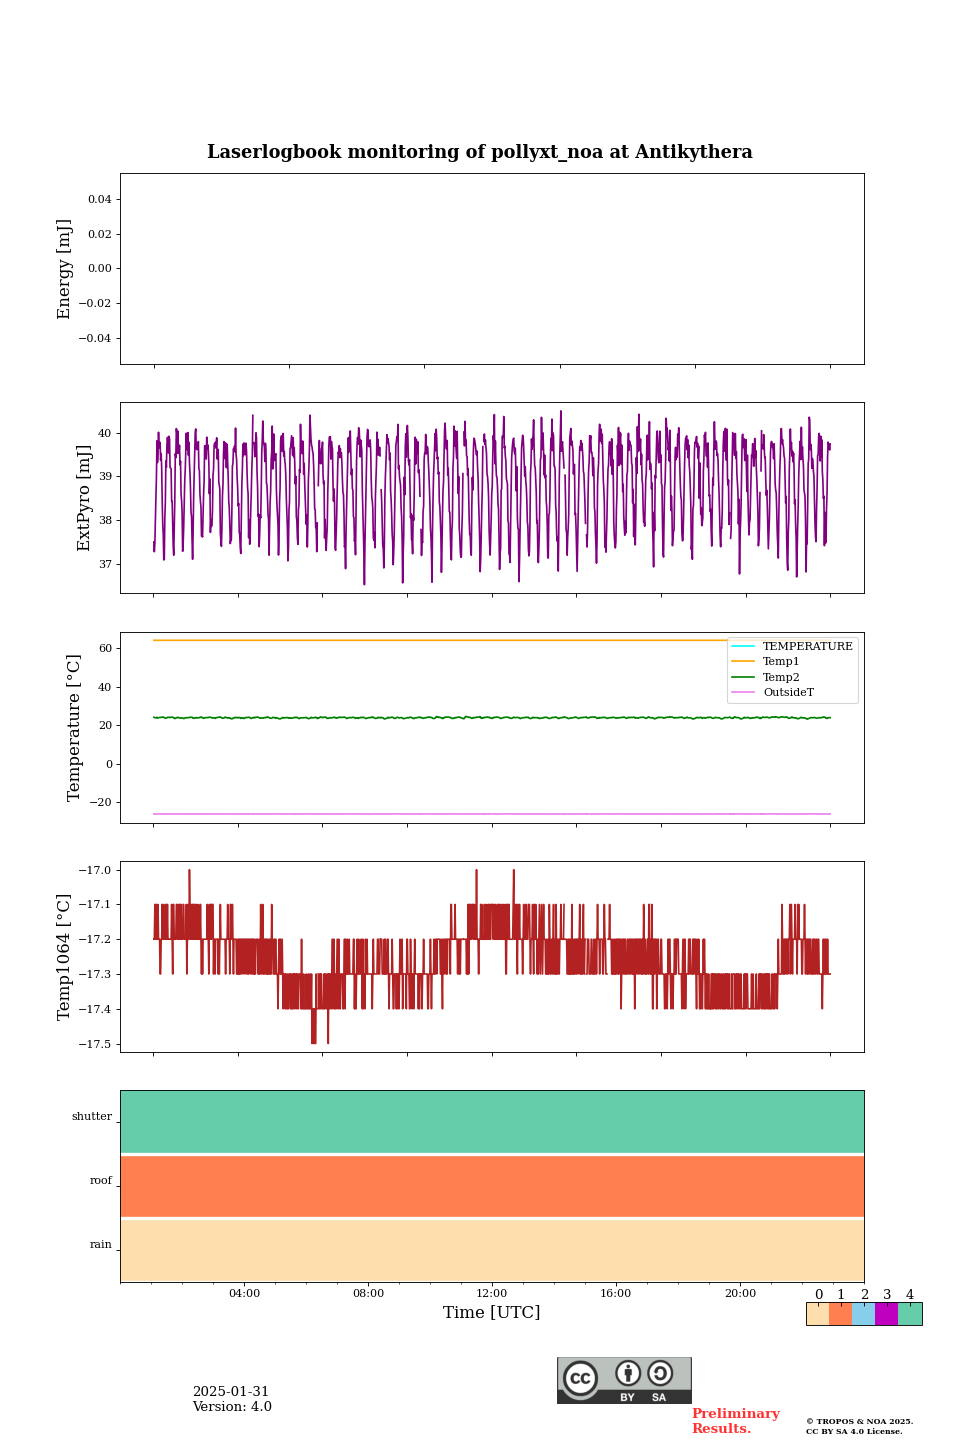Image resolution: width=960 pixels, height=1440 pixels.
Task: Click the 16:00 time tick label
Action: pos(616,1293)
